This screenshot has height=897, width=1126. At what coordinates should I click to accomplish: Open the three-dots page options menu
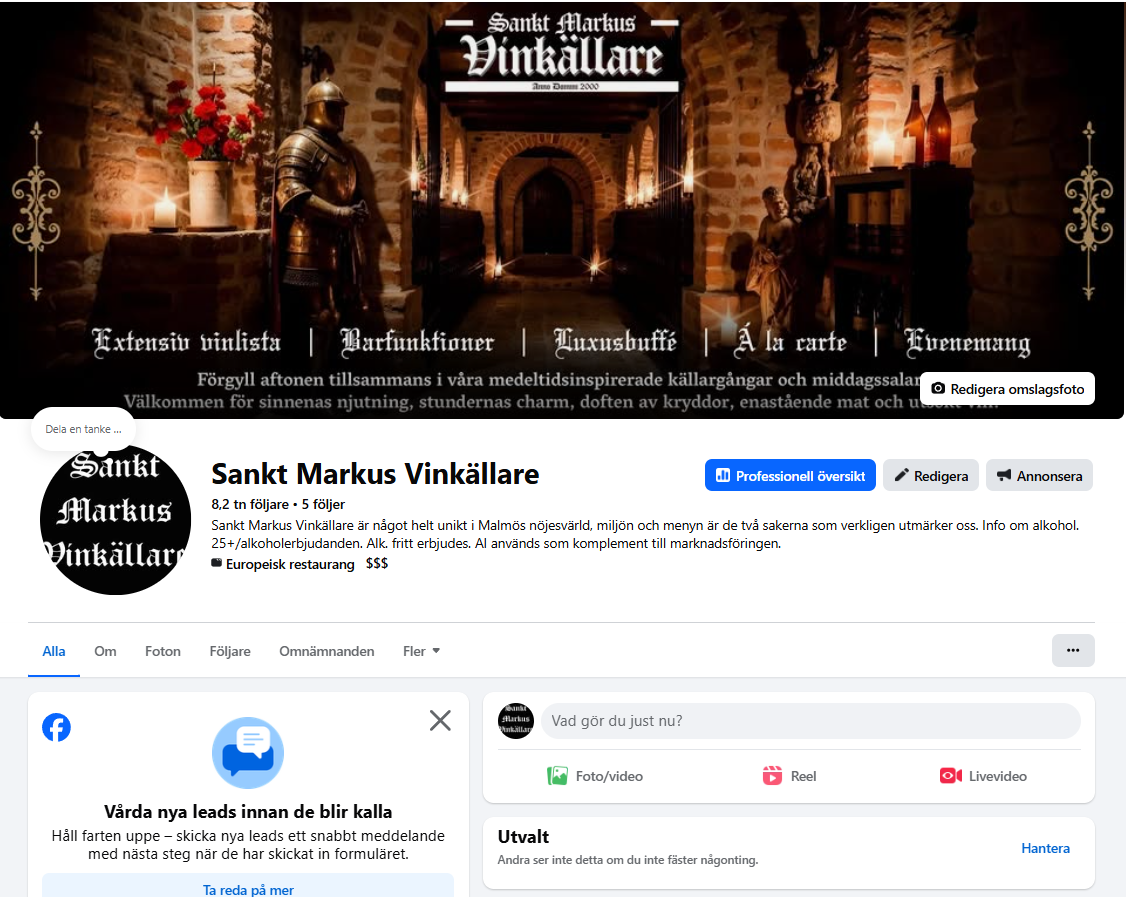coord(1073,650)
